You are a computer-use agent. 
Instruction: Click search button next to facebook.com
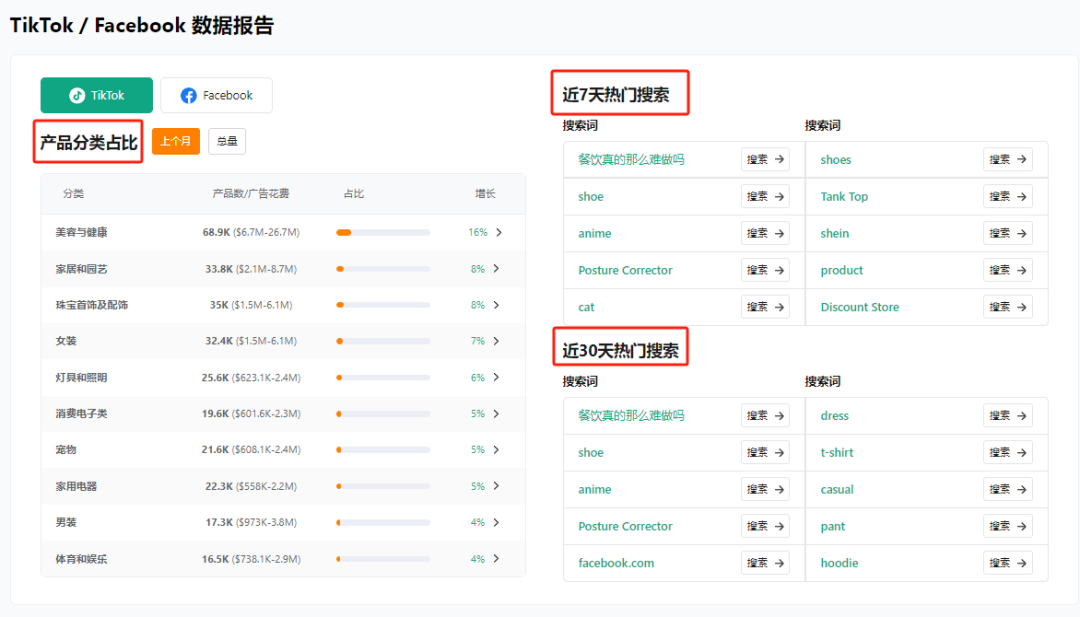(765, 563)
